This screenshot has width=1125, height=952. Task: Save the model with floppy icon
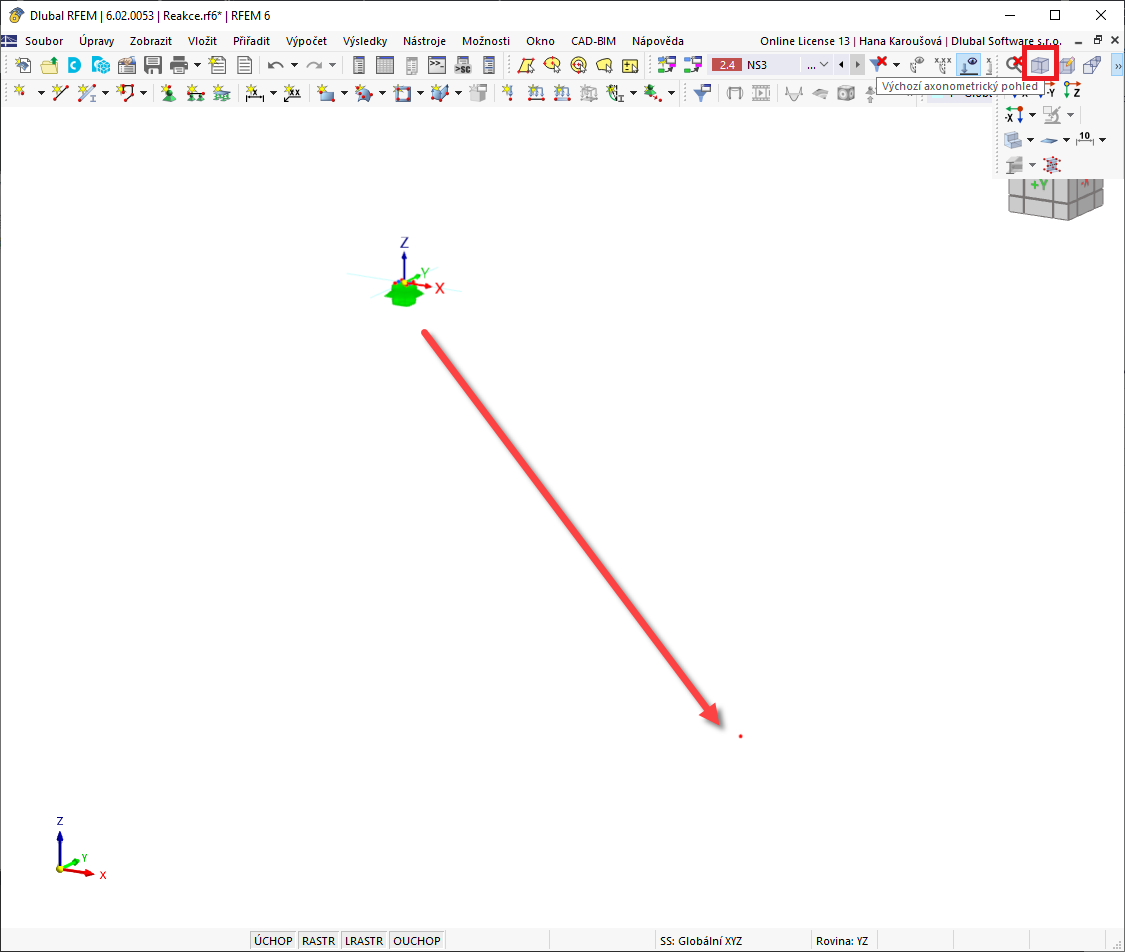tap(153, 65)
